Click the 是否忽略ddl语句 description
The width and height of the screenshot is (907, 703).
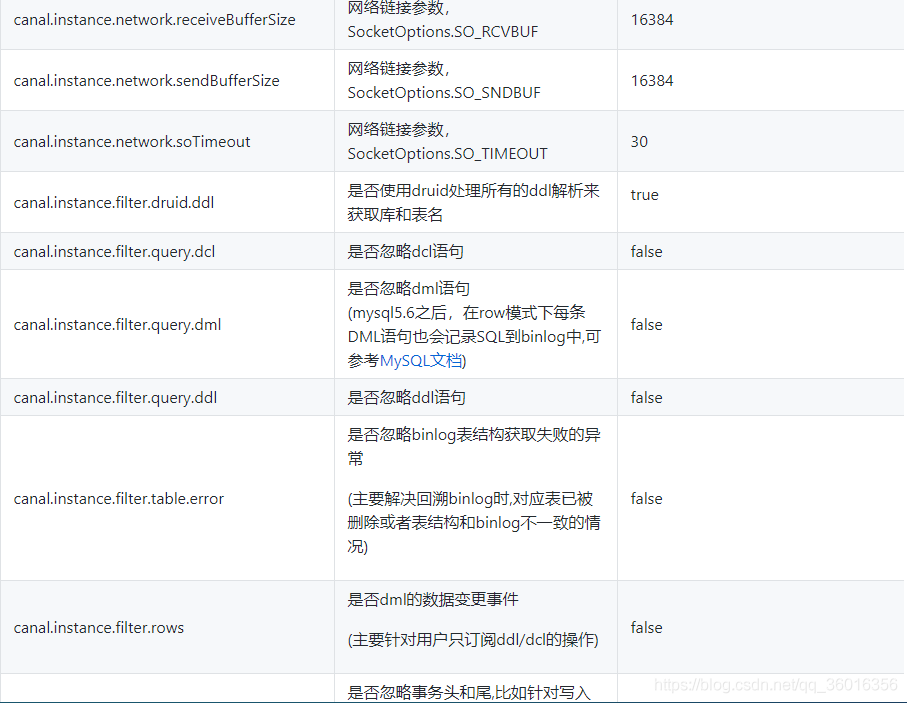pos(407,397)
